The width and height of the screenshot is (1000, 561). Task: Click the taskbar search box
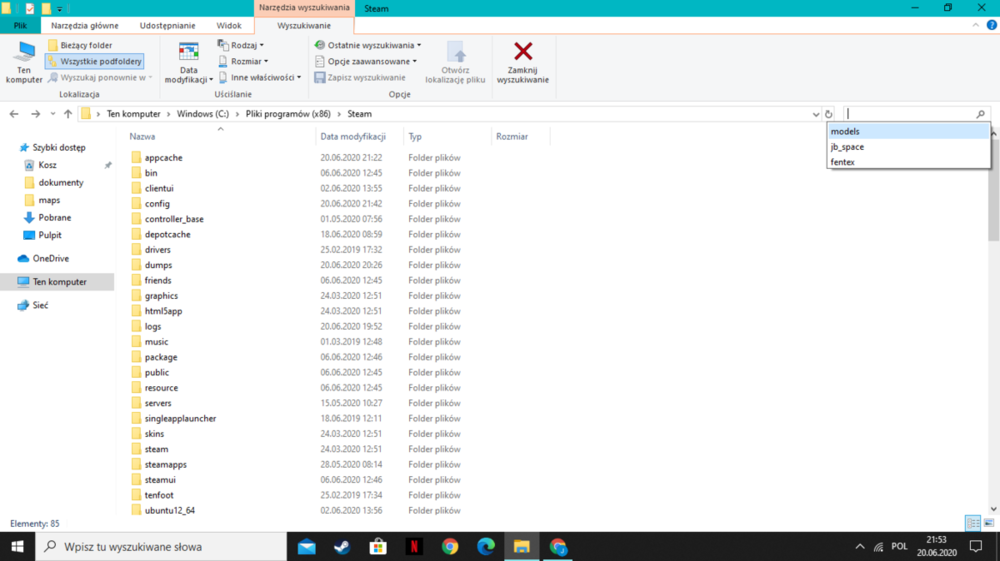point(161,547)
